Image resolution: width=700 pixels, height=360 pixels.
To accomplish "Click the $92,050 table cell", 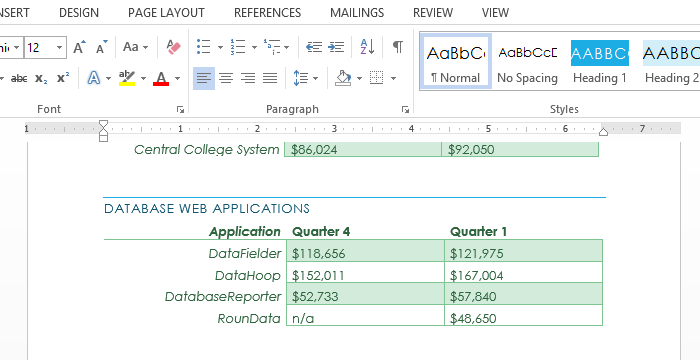I will pyautogui.click(x=520, y=150).
